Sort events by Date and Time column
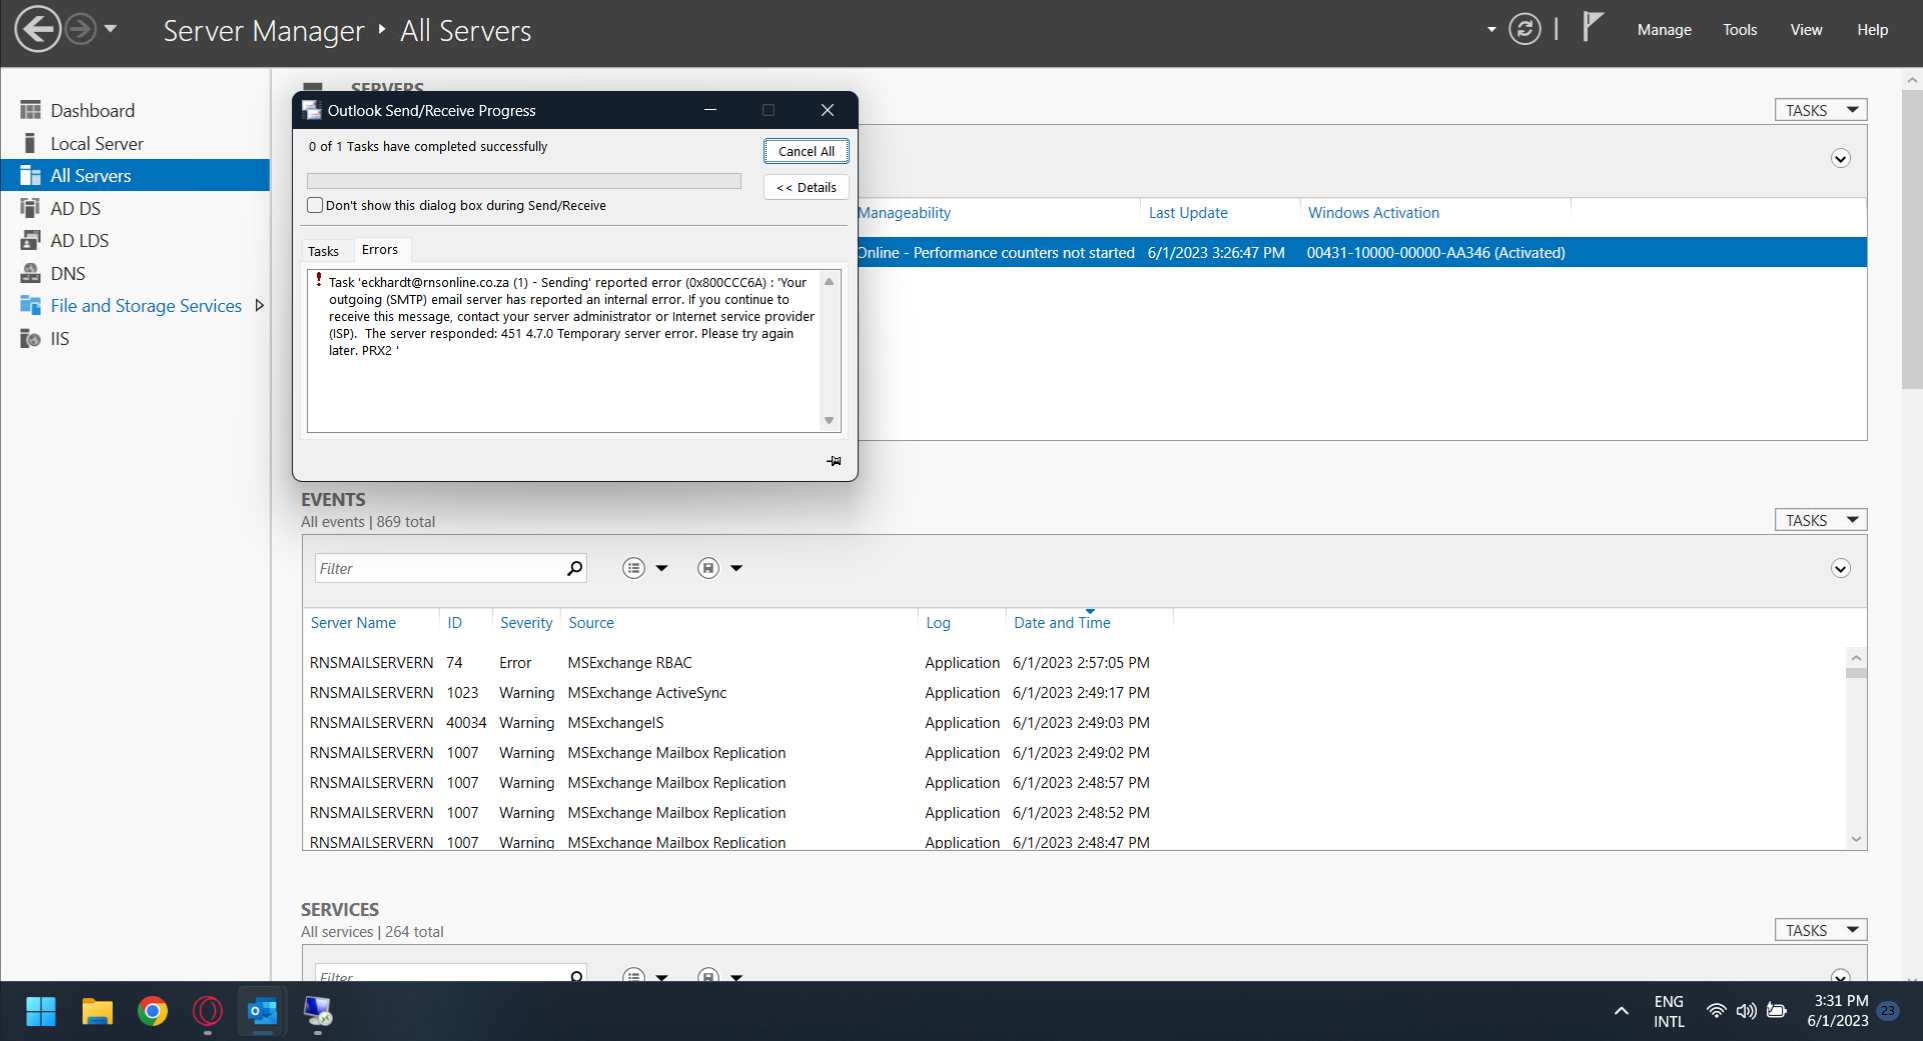1923x1041 pixels. tap(1062, 622)
